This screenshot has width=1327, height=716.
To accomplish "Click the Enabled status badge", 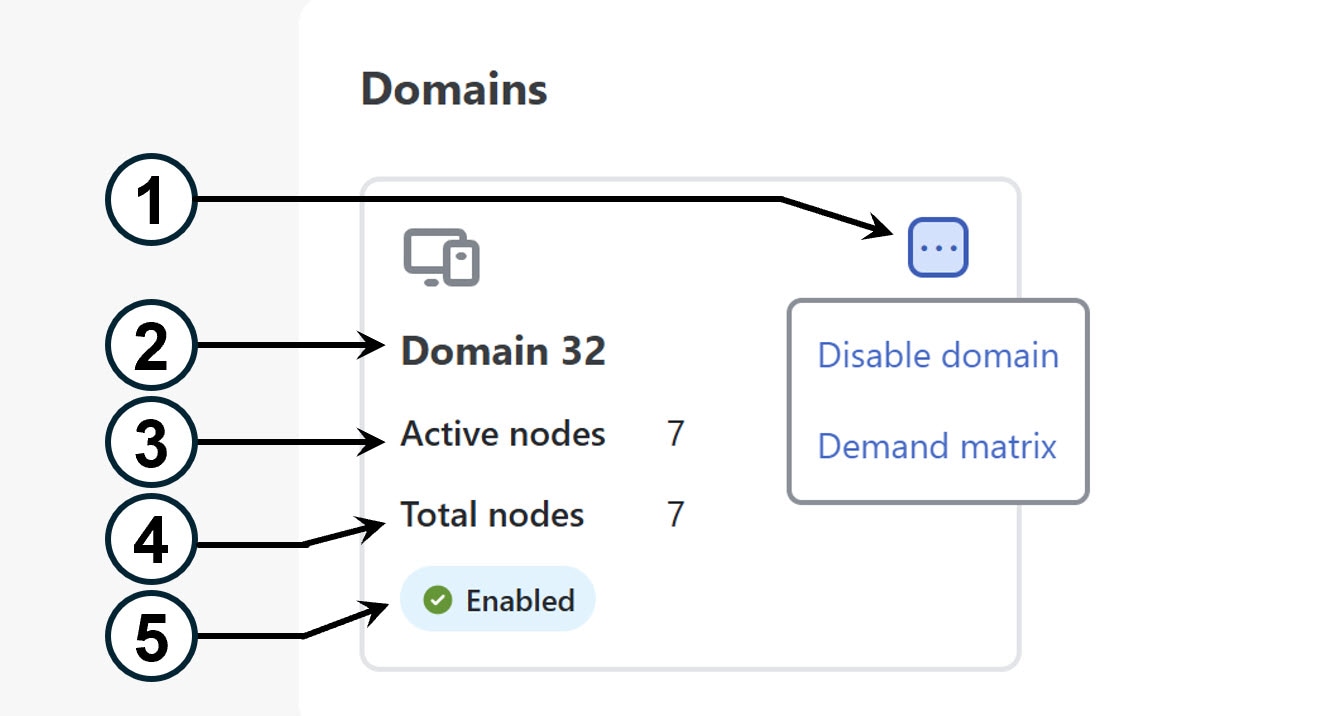I will point(498,599).
